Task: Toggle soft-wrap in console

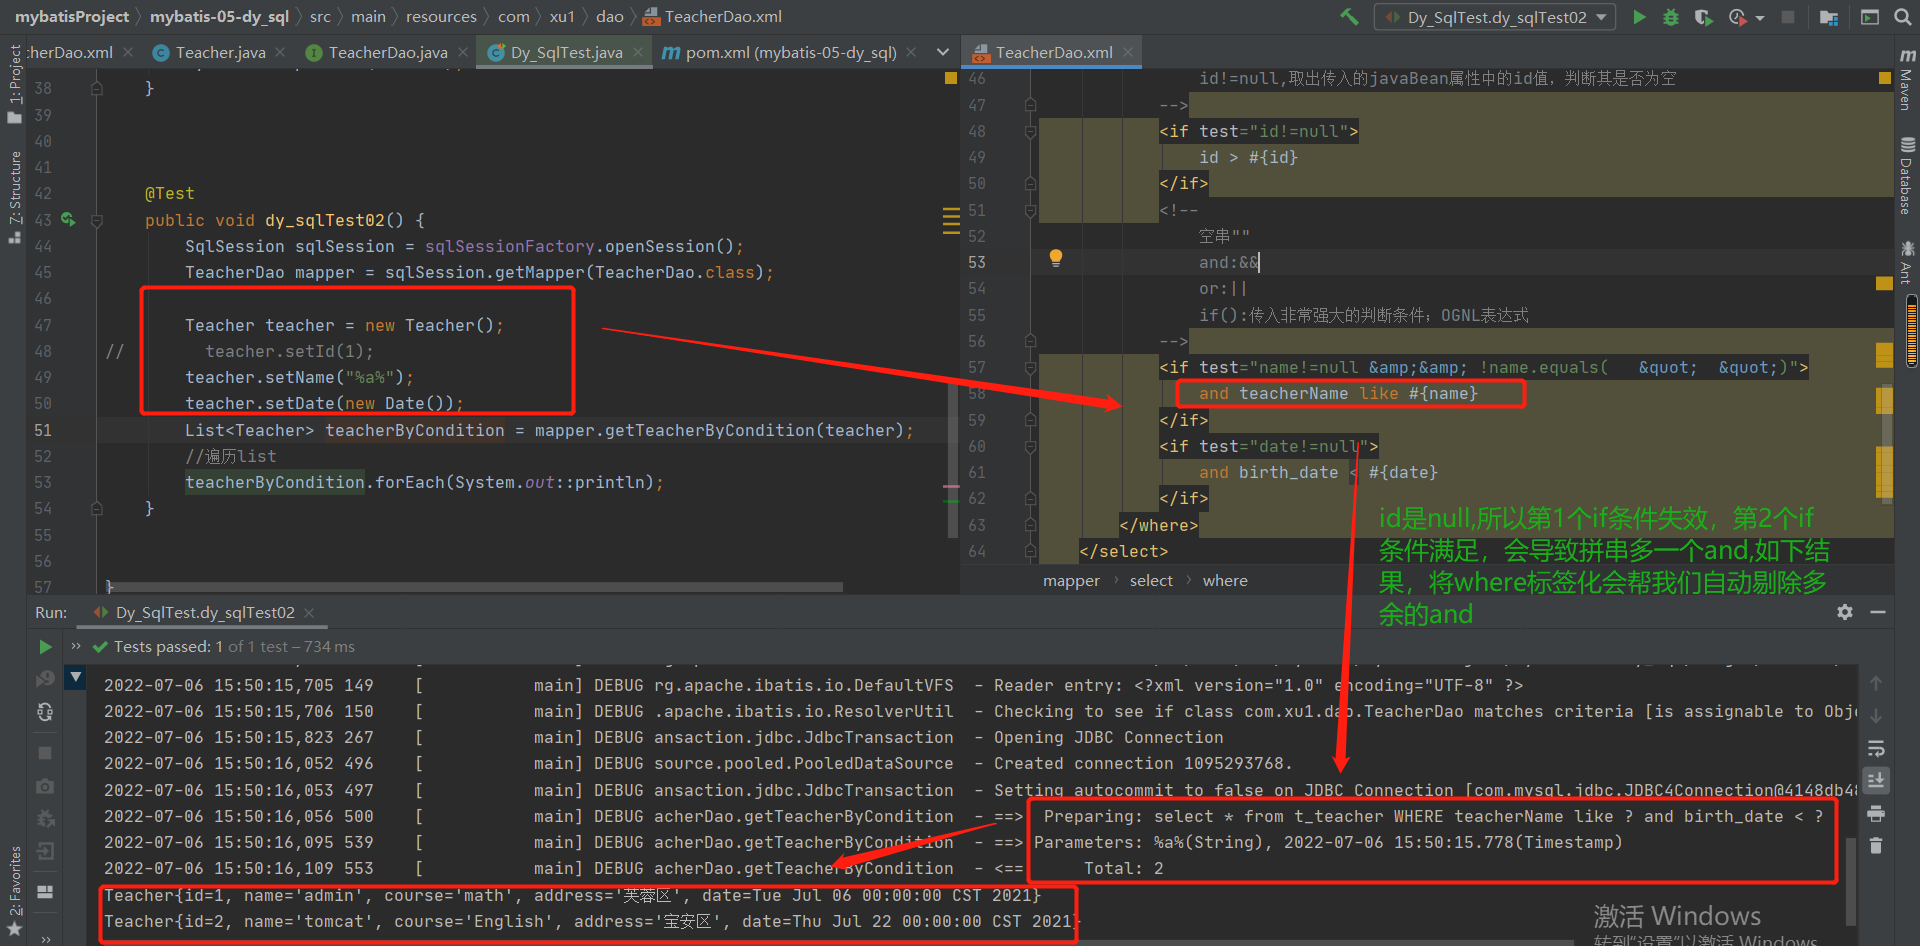Action: 1876,749
